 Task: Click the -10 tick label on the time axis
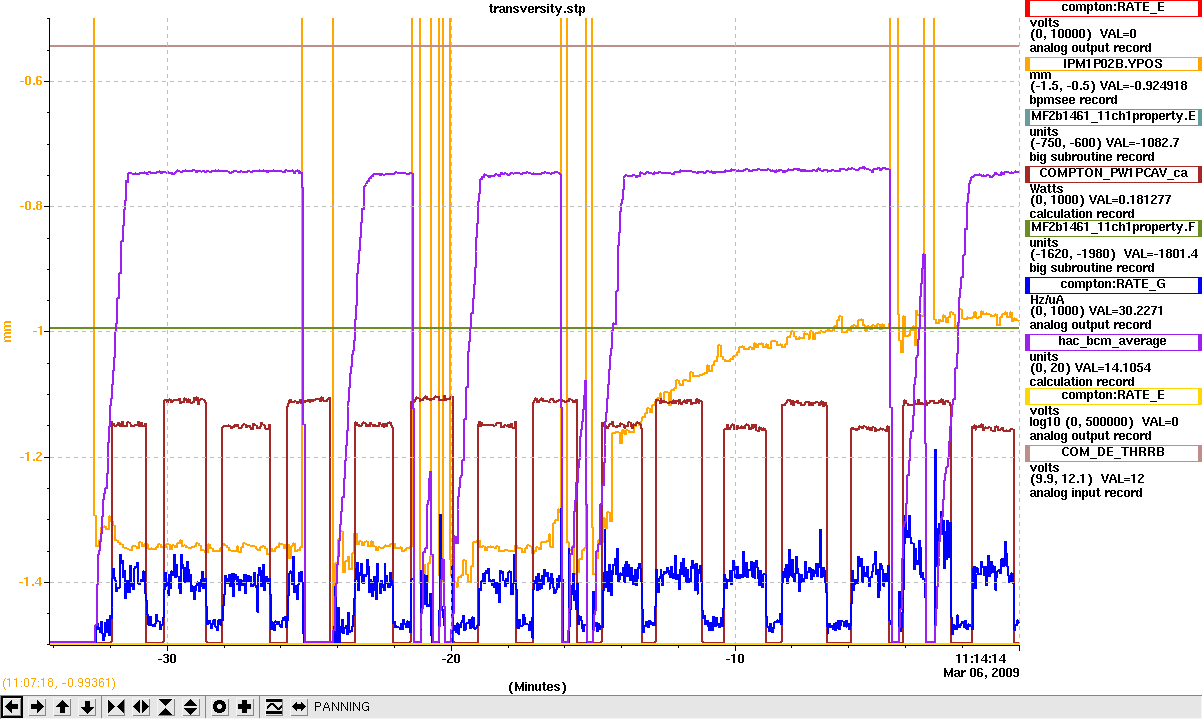[735, 658]
